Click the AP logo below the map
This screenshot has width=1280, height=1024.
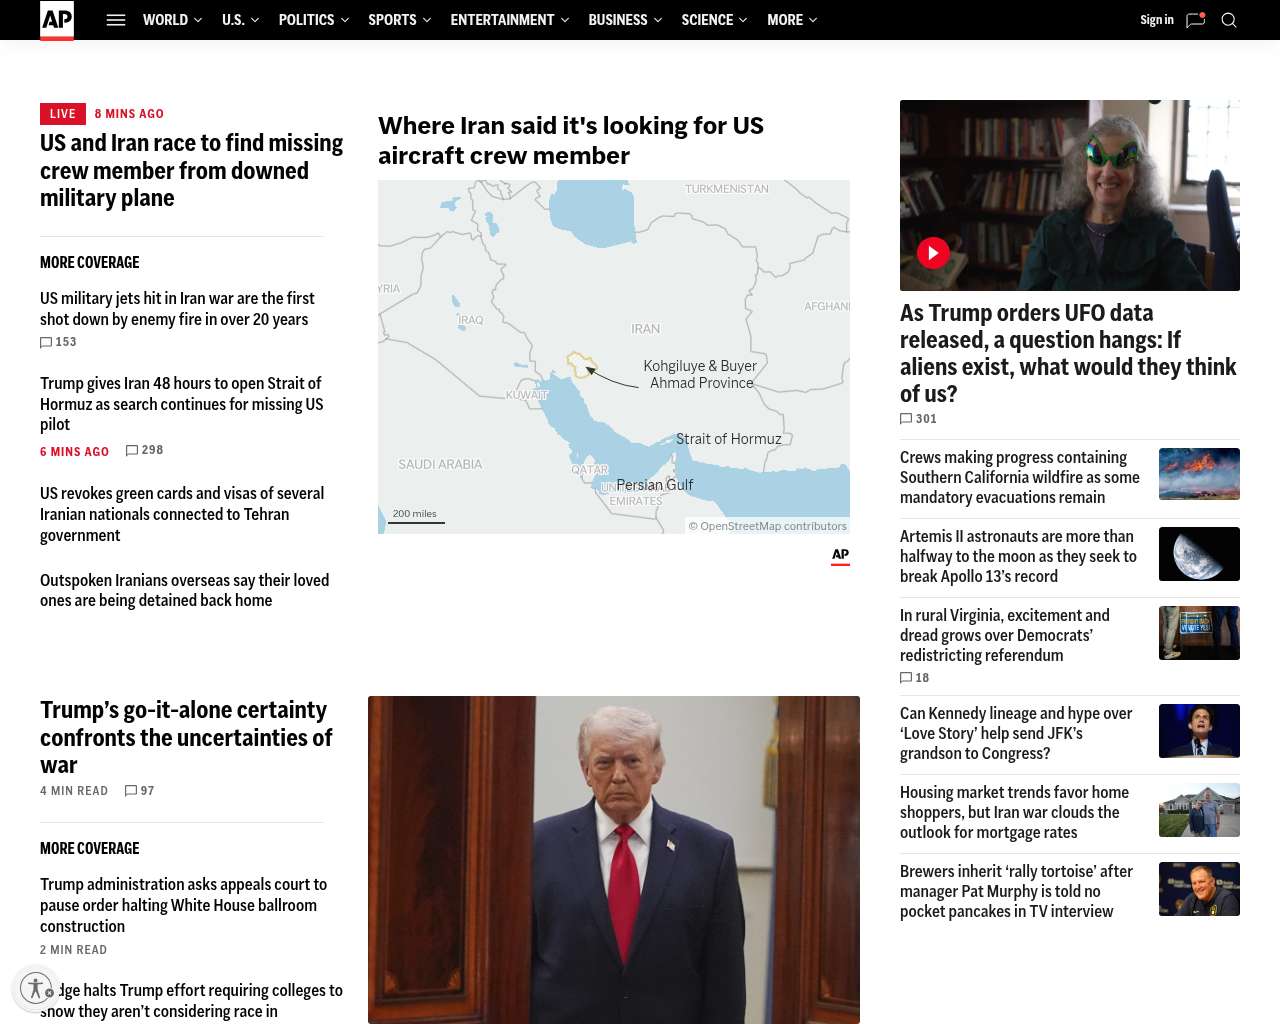(x=840, y=556)
